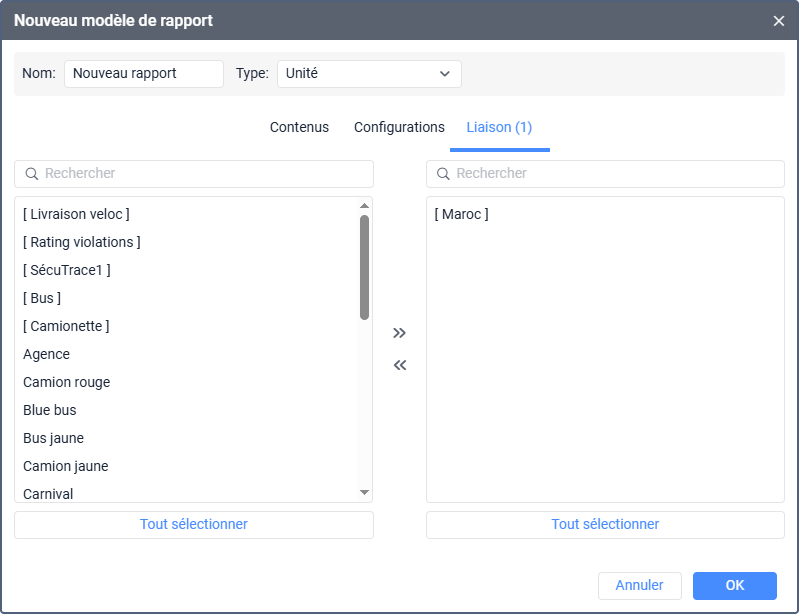Close the Nouveau modèle de rapport dialog

pyautogui.click(x=779, y=20)
